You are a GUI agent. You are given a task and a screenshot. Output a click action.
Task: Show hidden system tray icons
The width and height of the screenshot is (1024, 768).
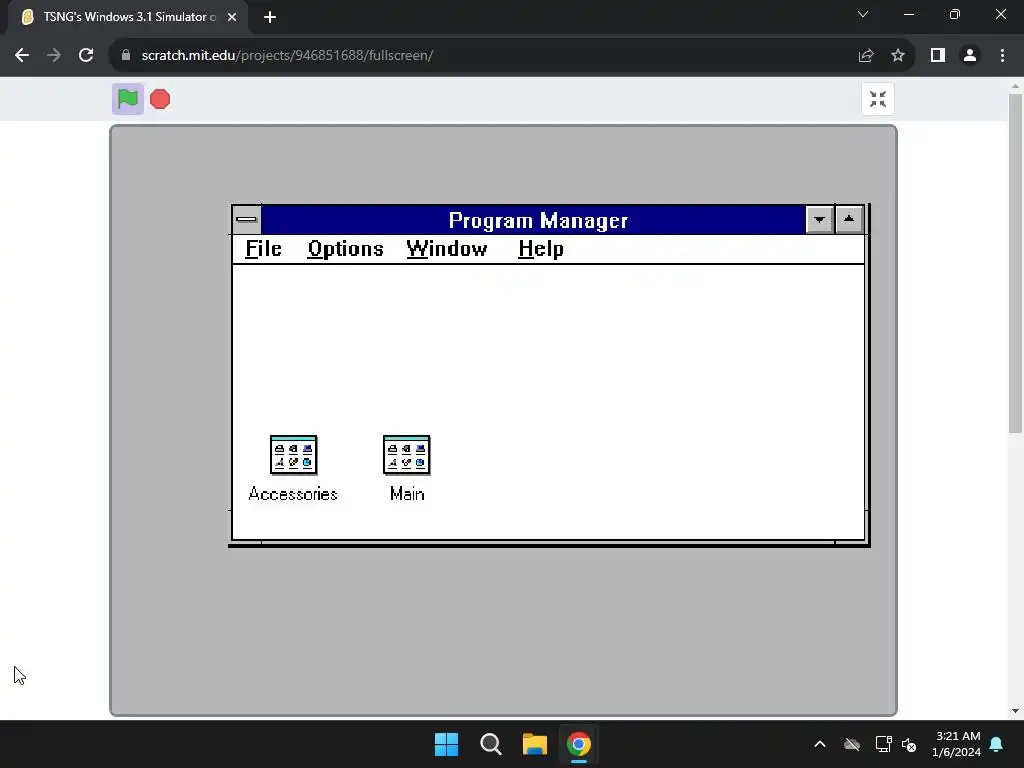click(820, 744)
